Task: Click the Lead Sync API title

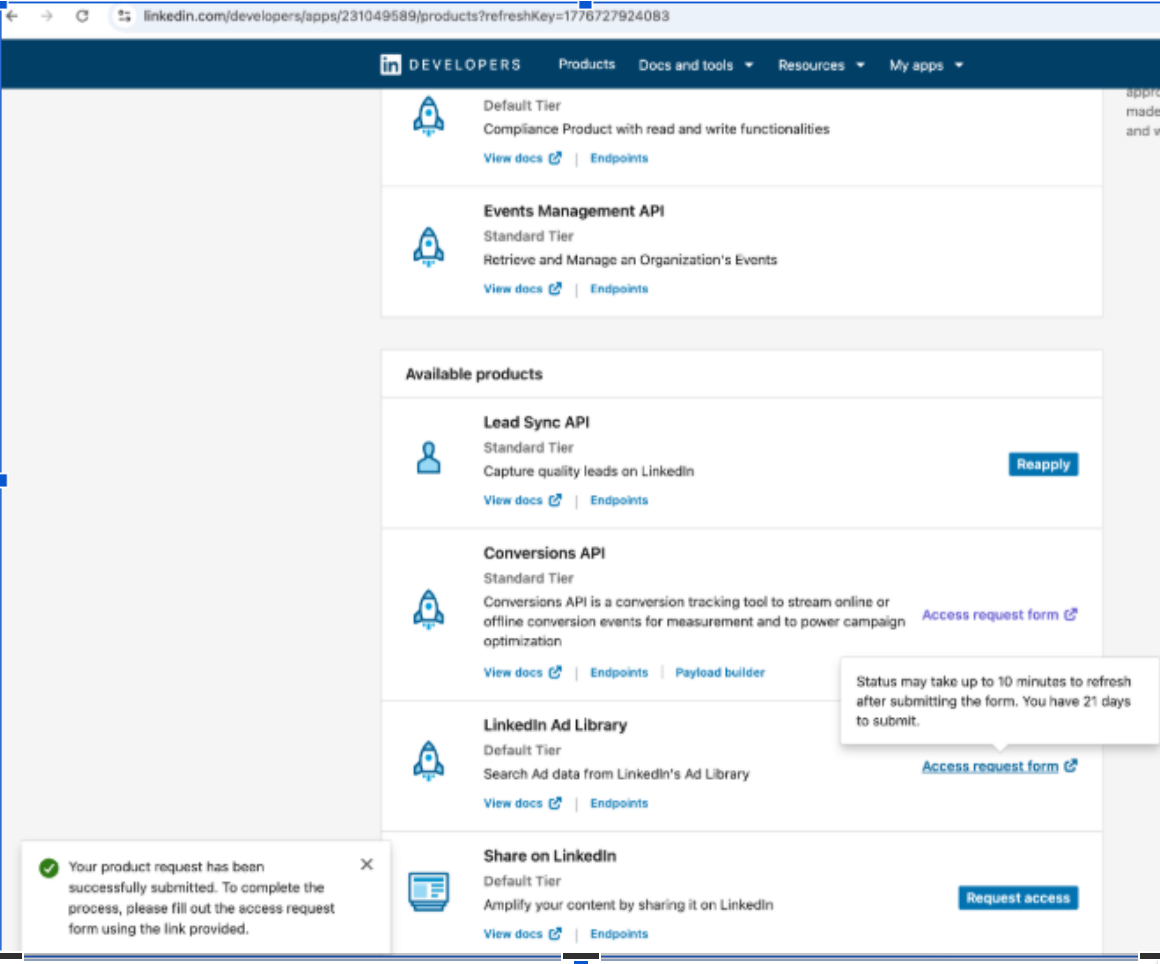Action: click(536, 422)
